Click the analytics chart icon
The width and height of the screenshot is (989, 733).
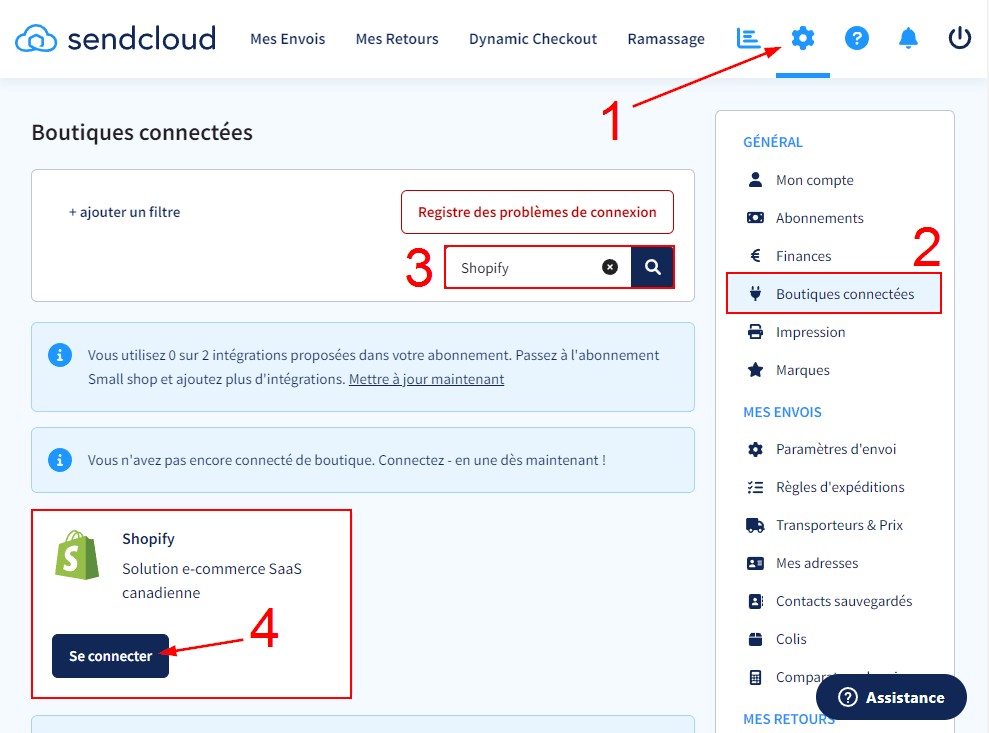coord(749,39)
